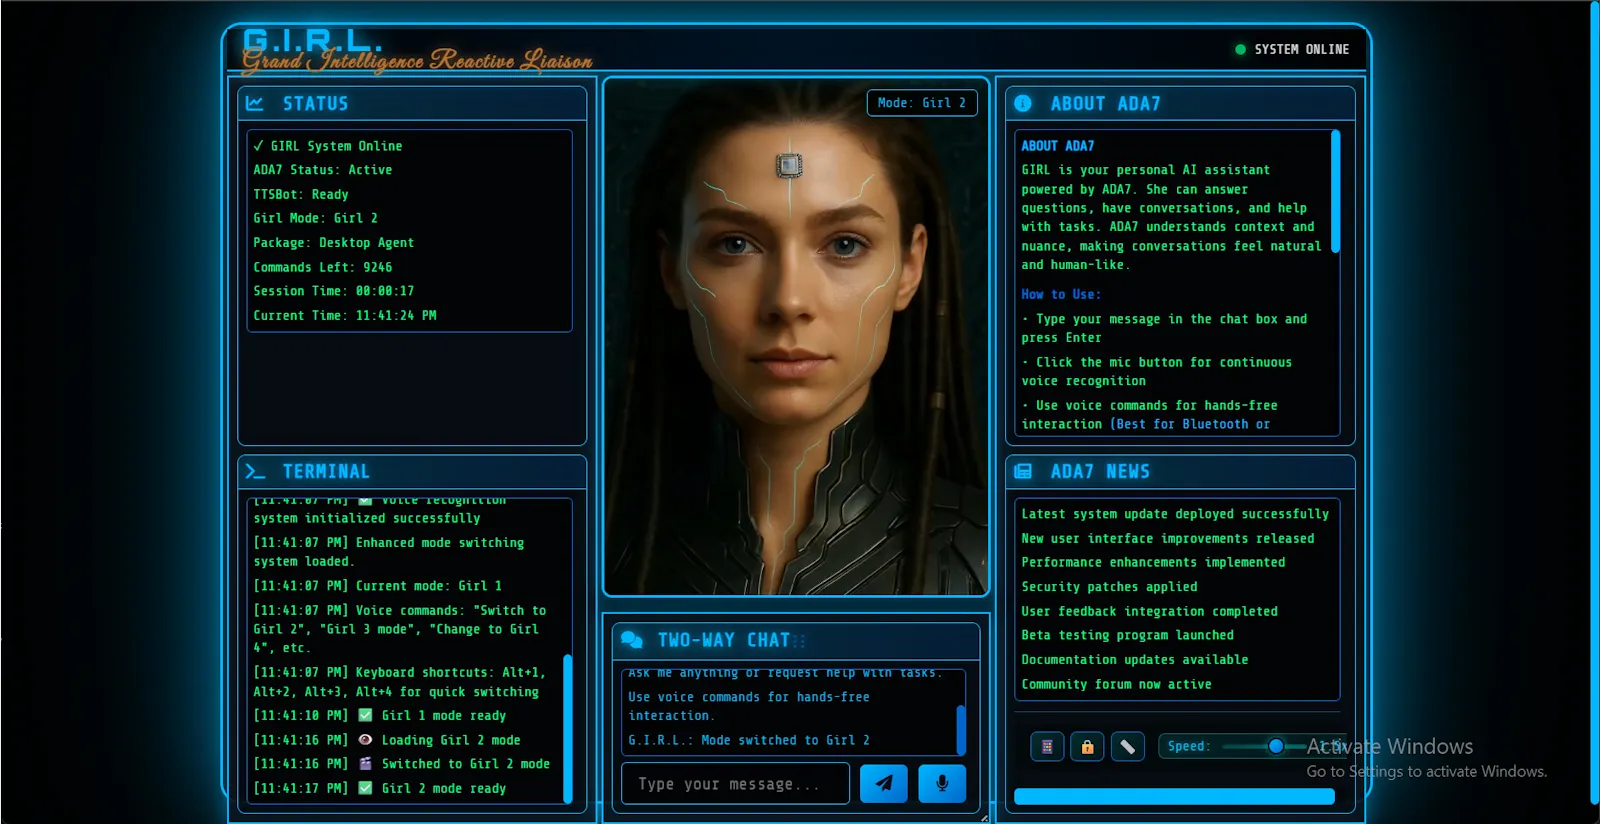Click the TERMINAL panel header
The image size is (1600, 824).
(x=412, y=471)
